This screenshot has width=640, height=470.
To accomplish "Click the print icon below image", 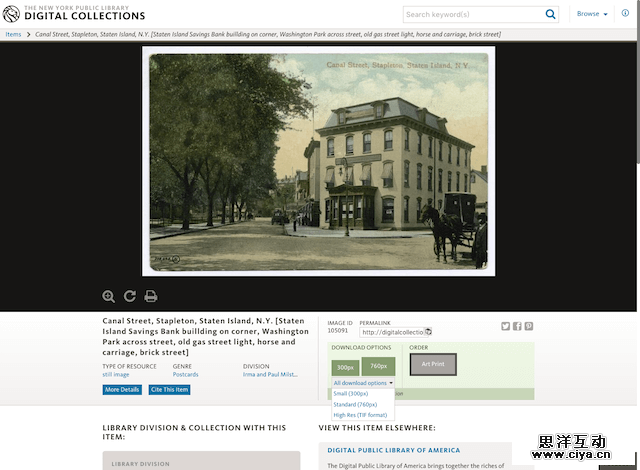I will [151, 296].
